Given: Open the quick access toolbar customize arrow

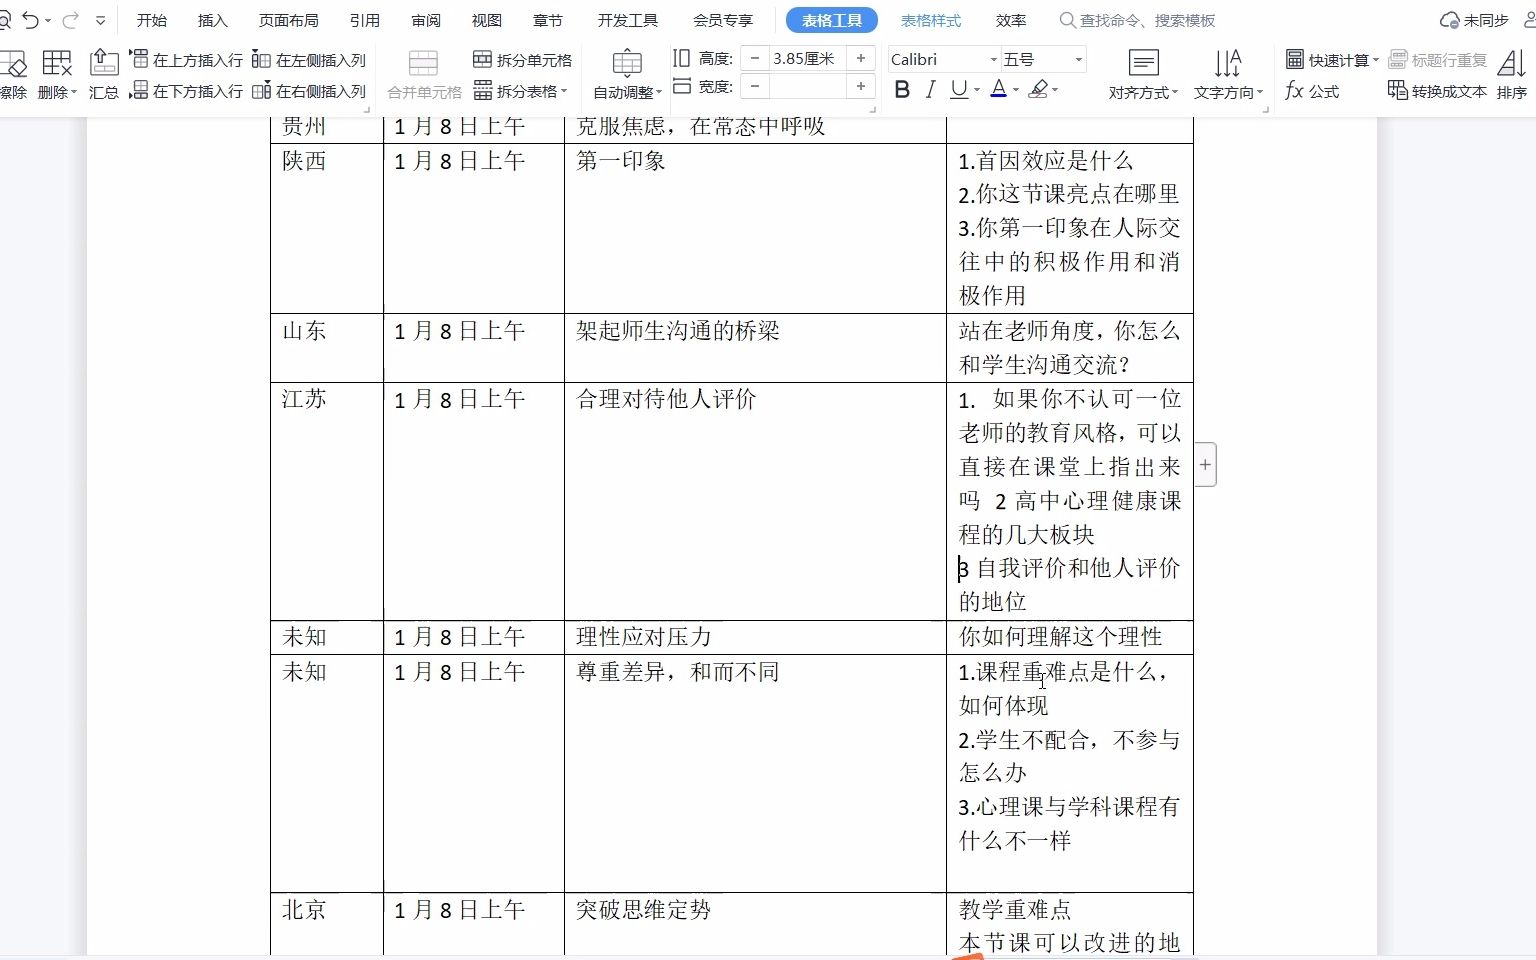Looking at the screenshot, I should click(100, 20).
